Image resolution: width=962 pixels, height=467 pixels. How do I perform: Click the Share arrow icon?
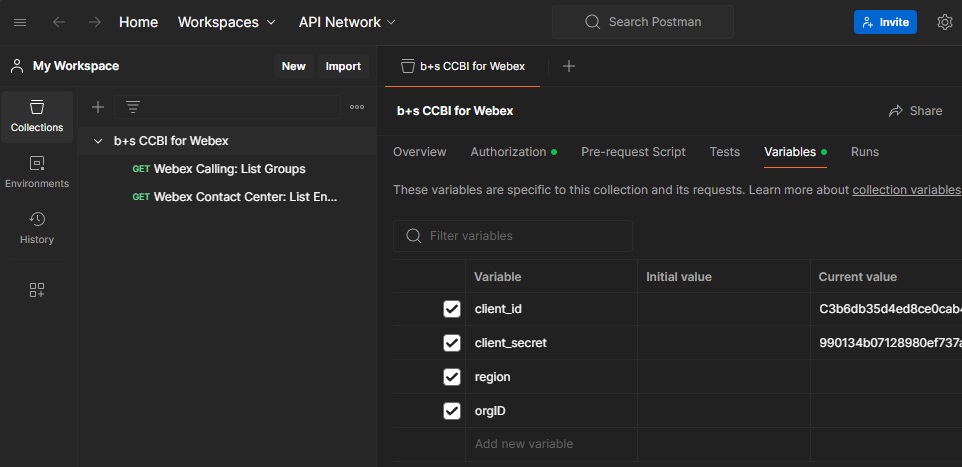coord(896,111)
